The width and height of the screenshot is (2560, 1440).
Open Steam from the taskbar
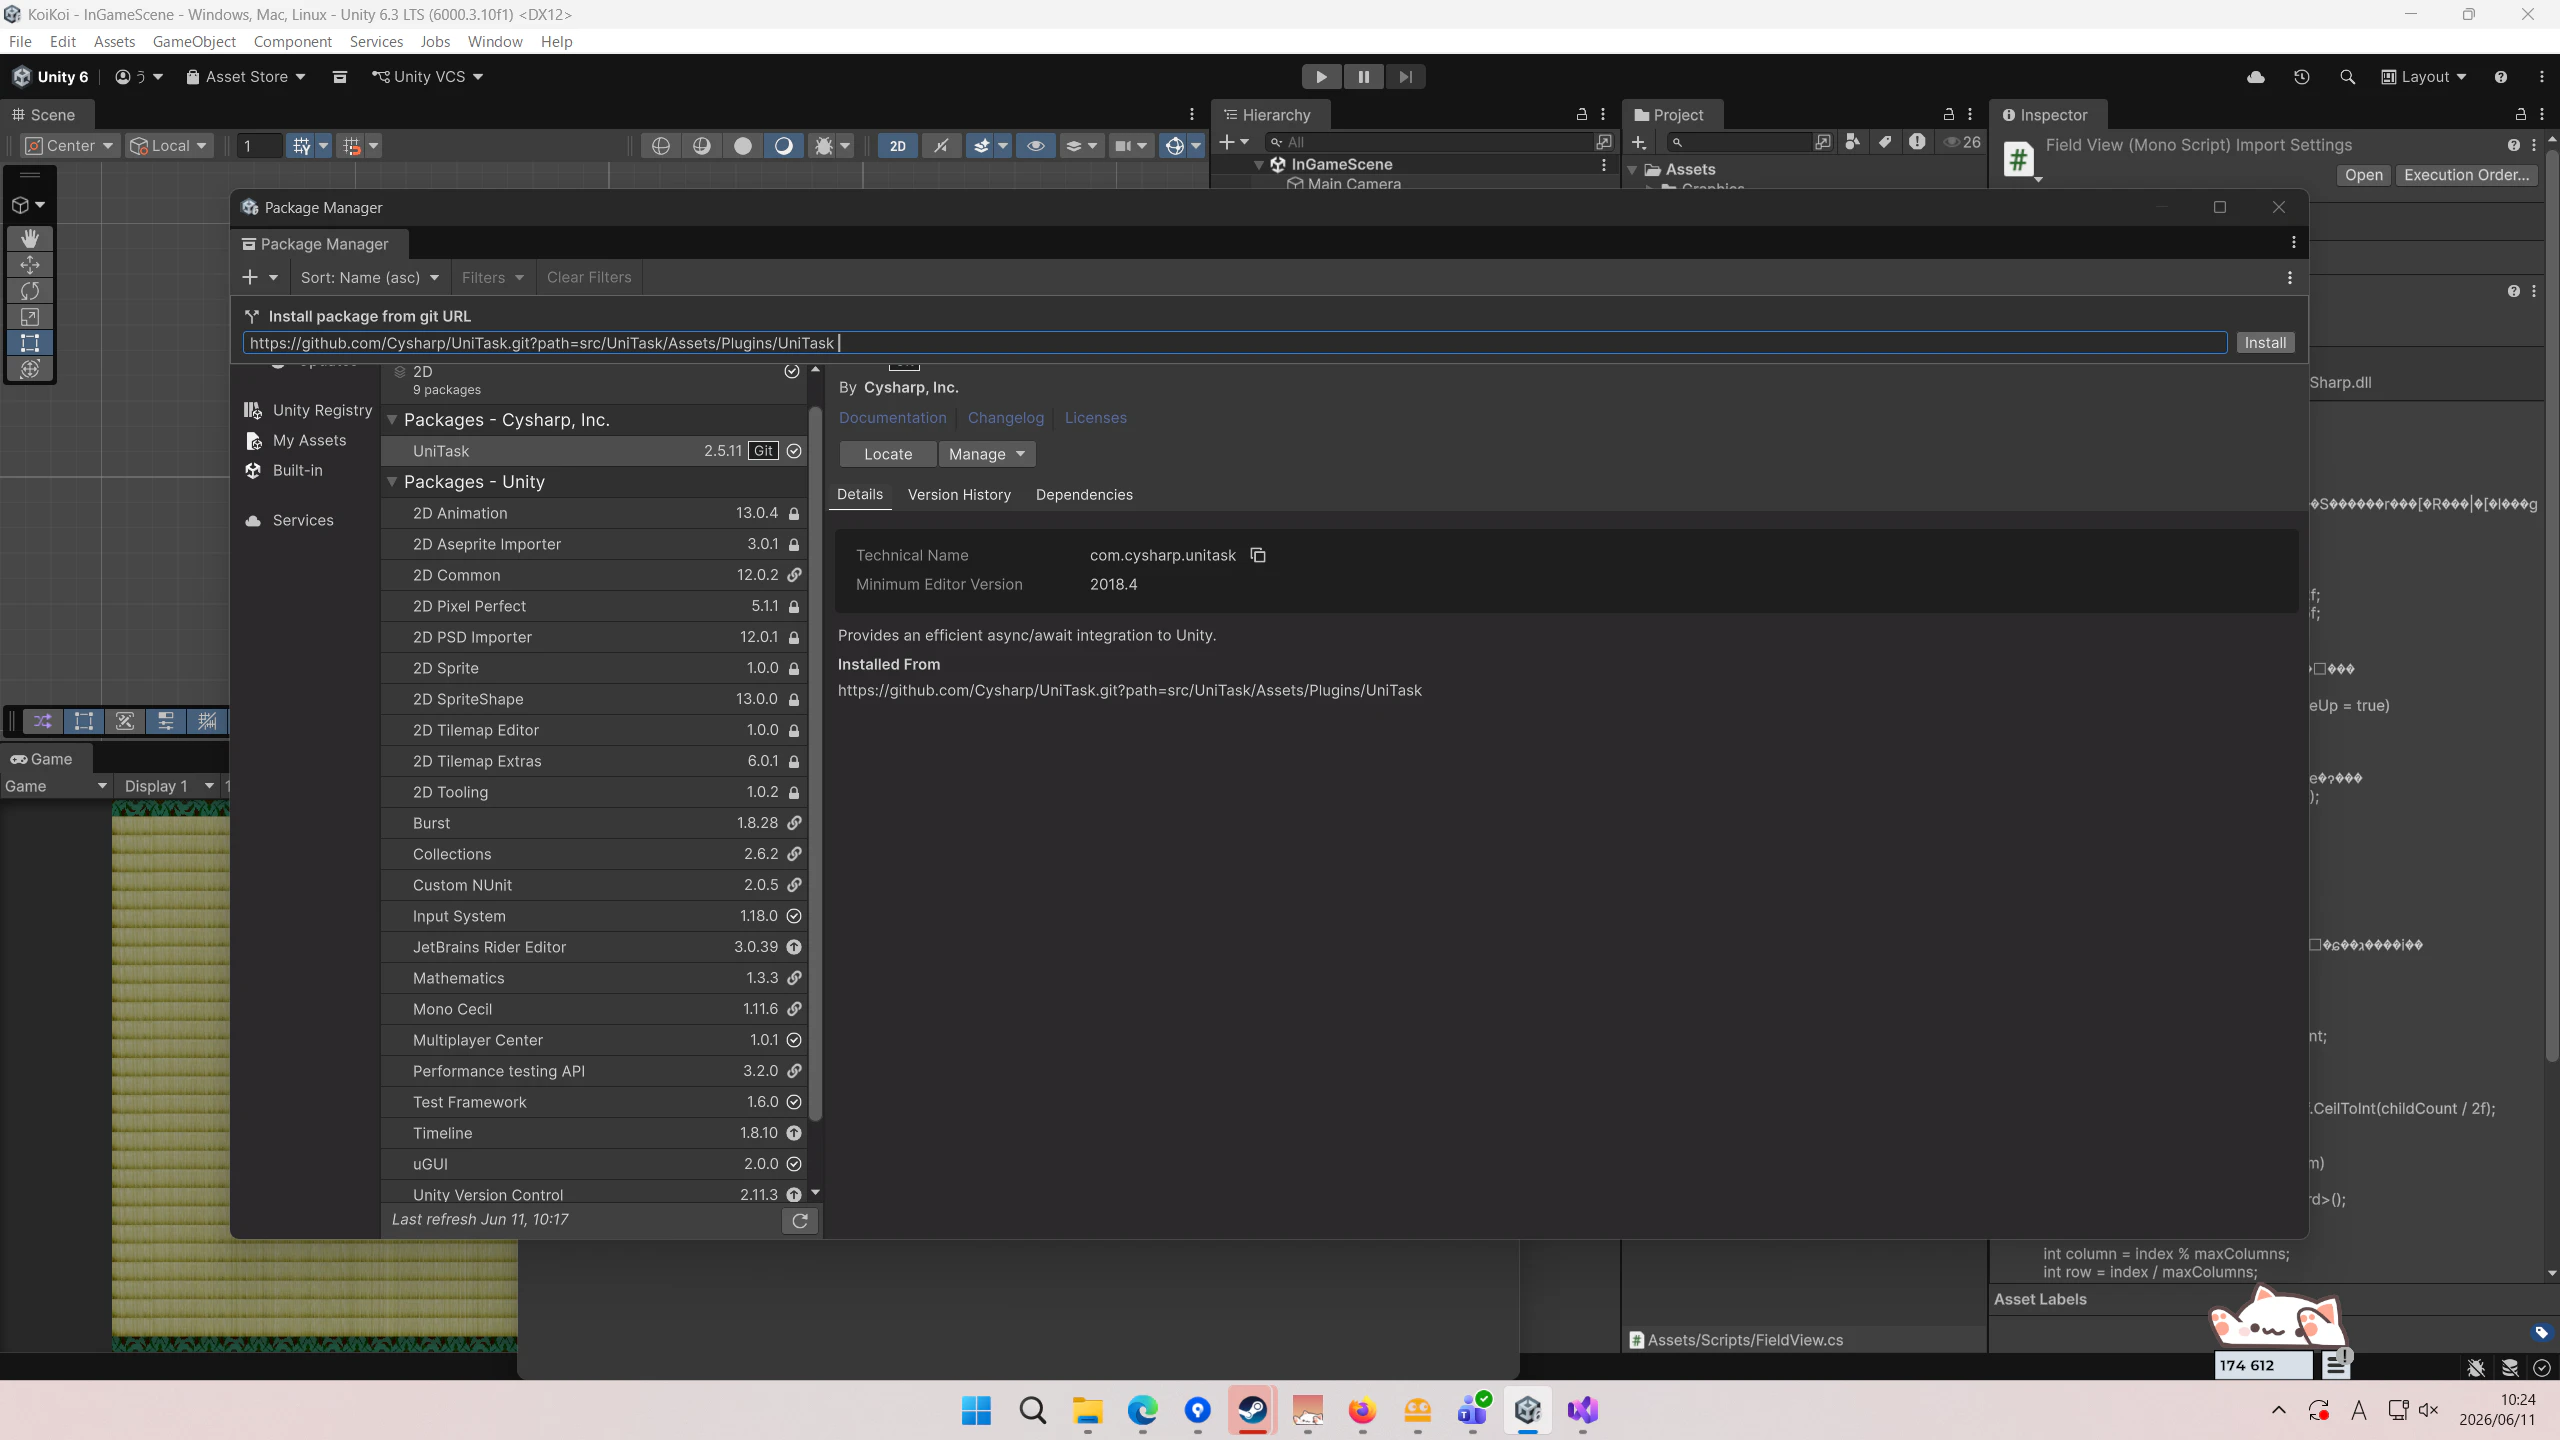pos(1252,1411)
